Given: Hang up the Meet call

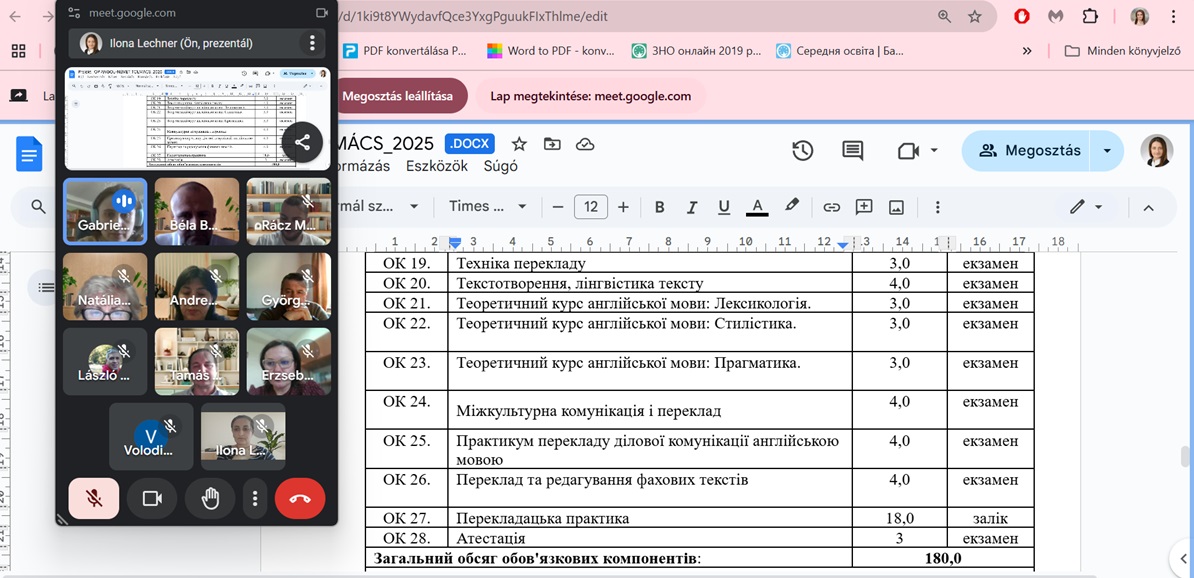Looking at the screenshot, I should 300,498.
